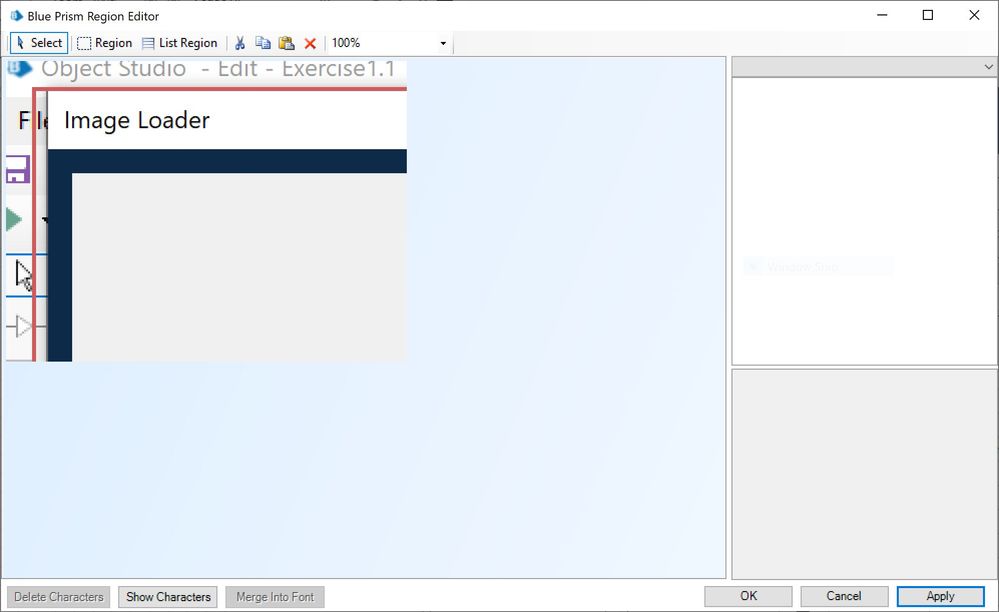Activate the Select tool in the toolbar

point(39,43)
